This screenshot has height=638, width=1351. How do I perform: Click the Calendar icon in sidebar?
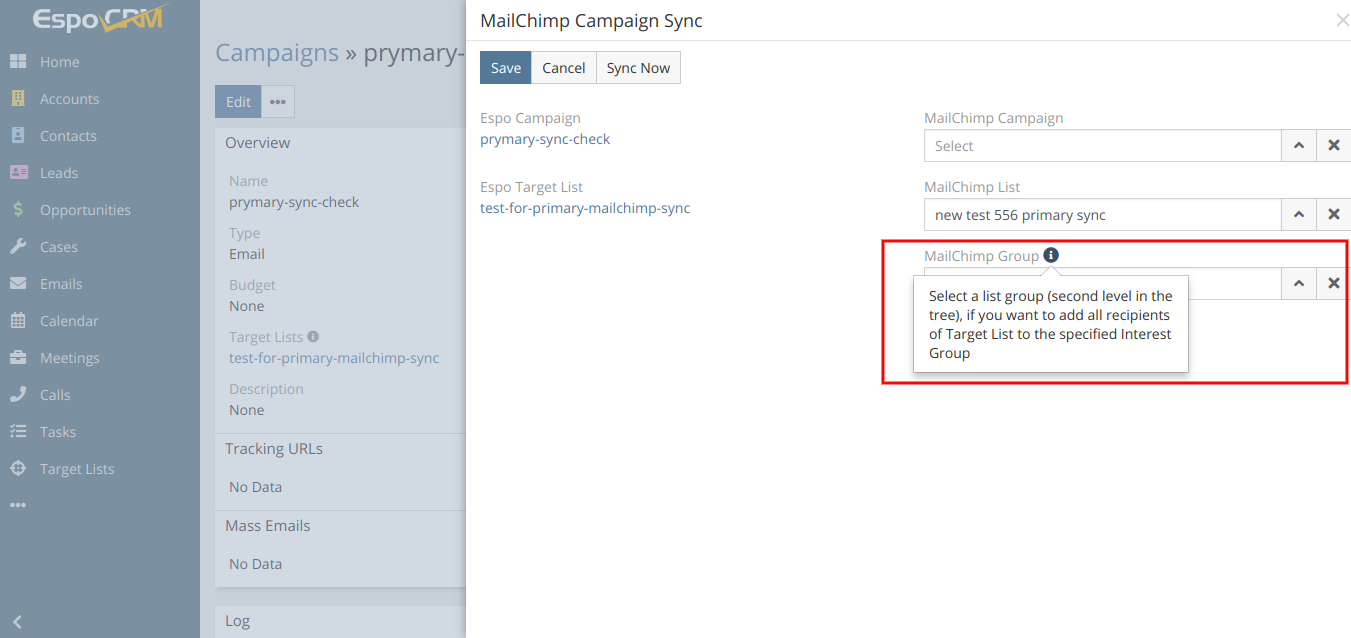point(18,321)
